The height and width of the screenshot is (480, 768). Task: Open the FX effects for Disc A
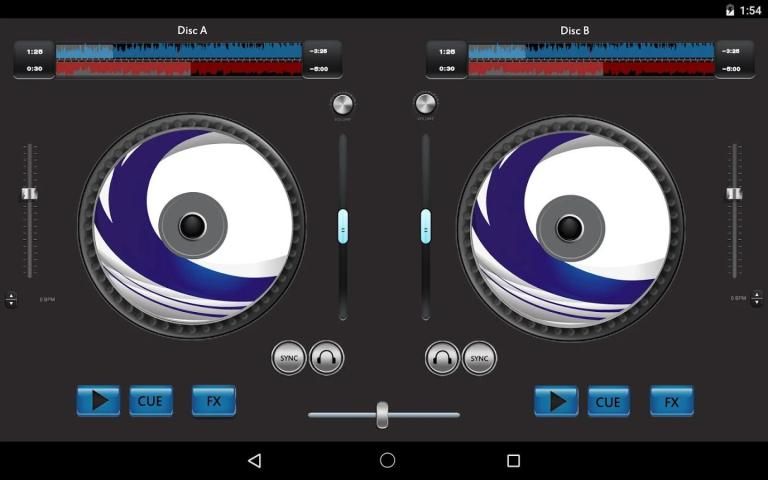[213, 402]
